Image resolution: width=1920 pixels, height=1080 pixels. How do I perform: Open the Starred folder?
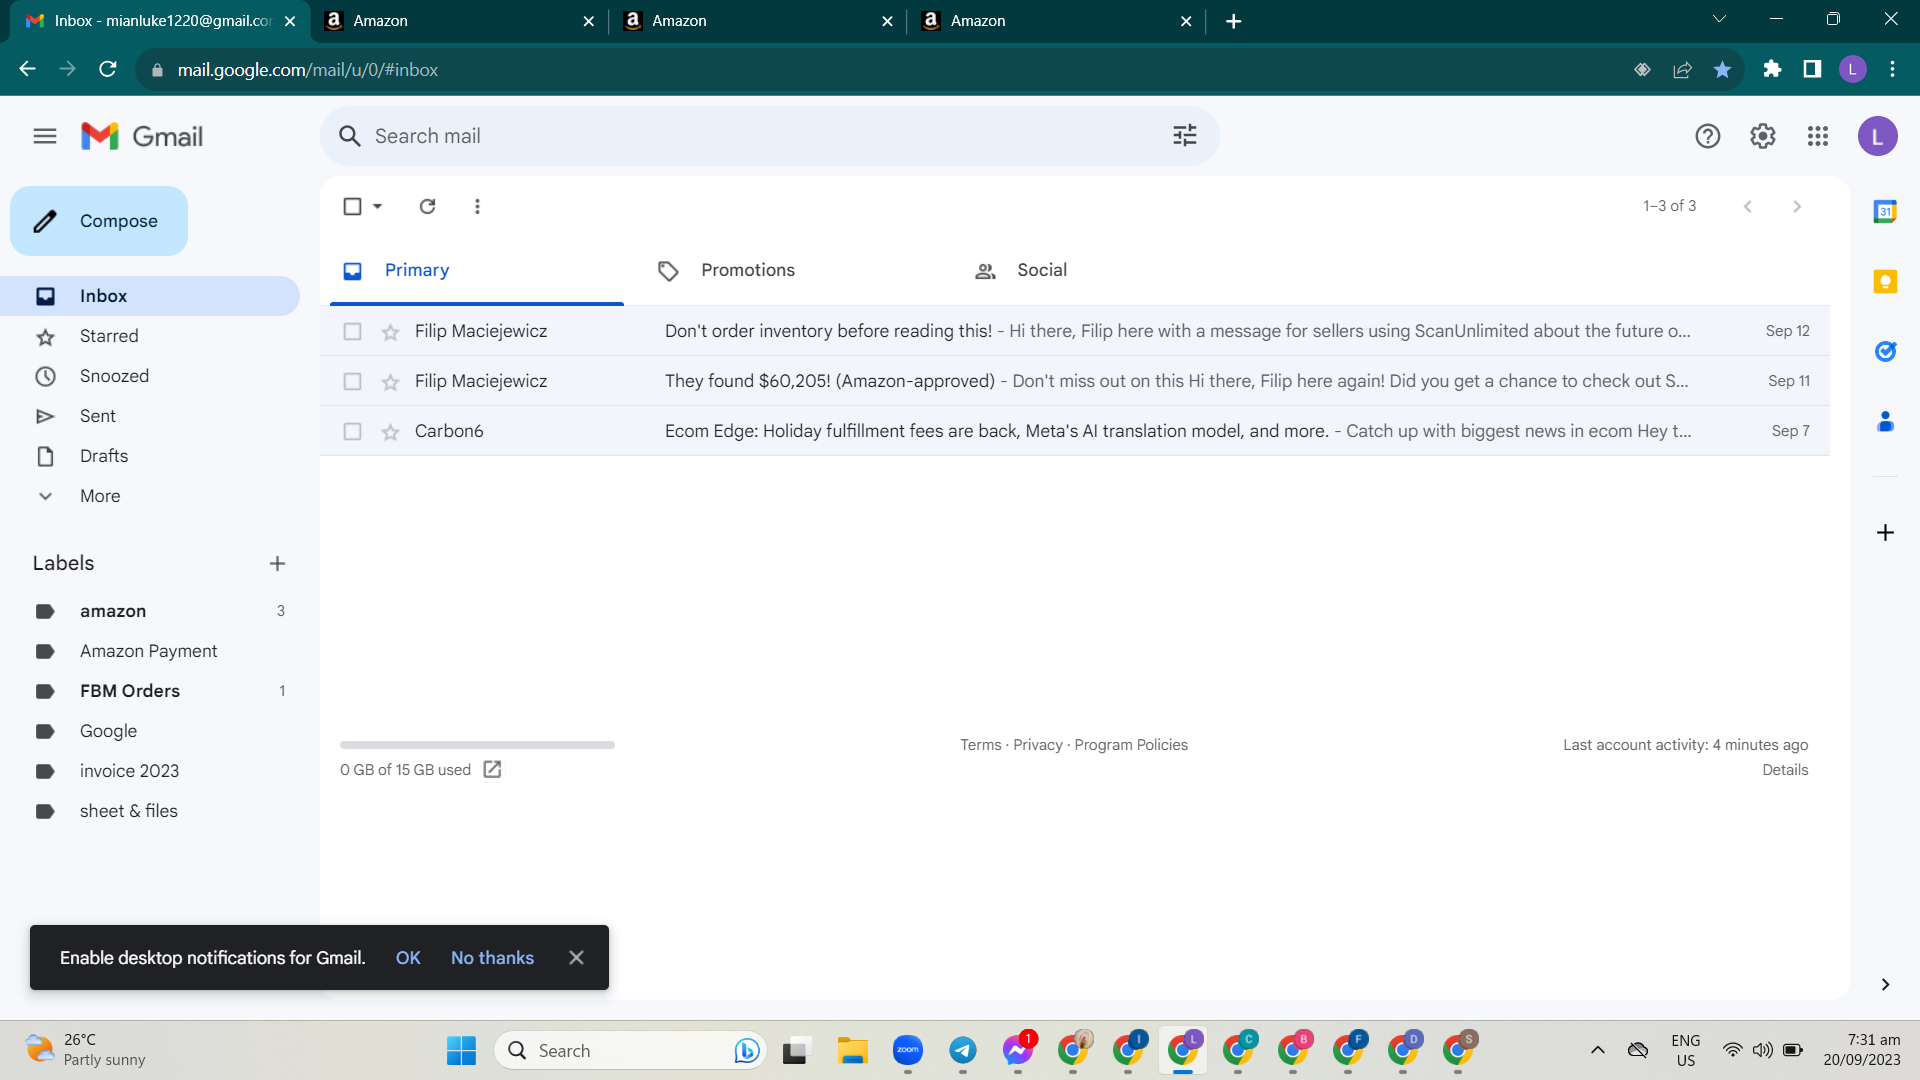tap(150, 336)
